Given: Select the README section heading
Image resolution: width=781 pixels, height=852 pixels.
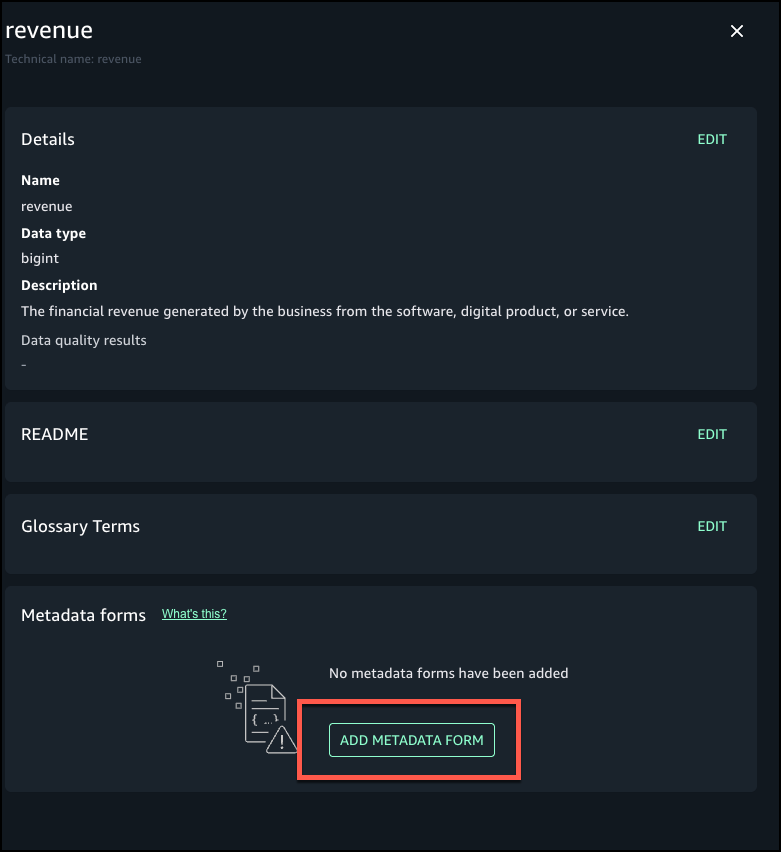Looking at the screenshot, I should coord(55,434).
